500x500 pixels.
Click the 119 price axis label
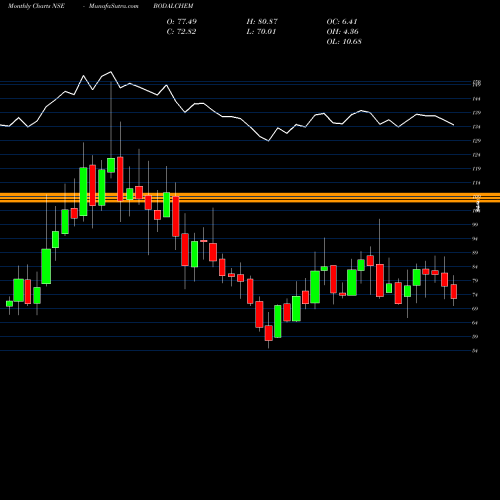476,169
